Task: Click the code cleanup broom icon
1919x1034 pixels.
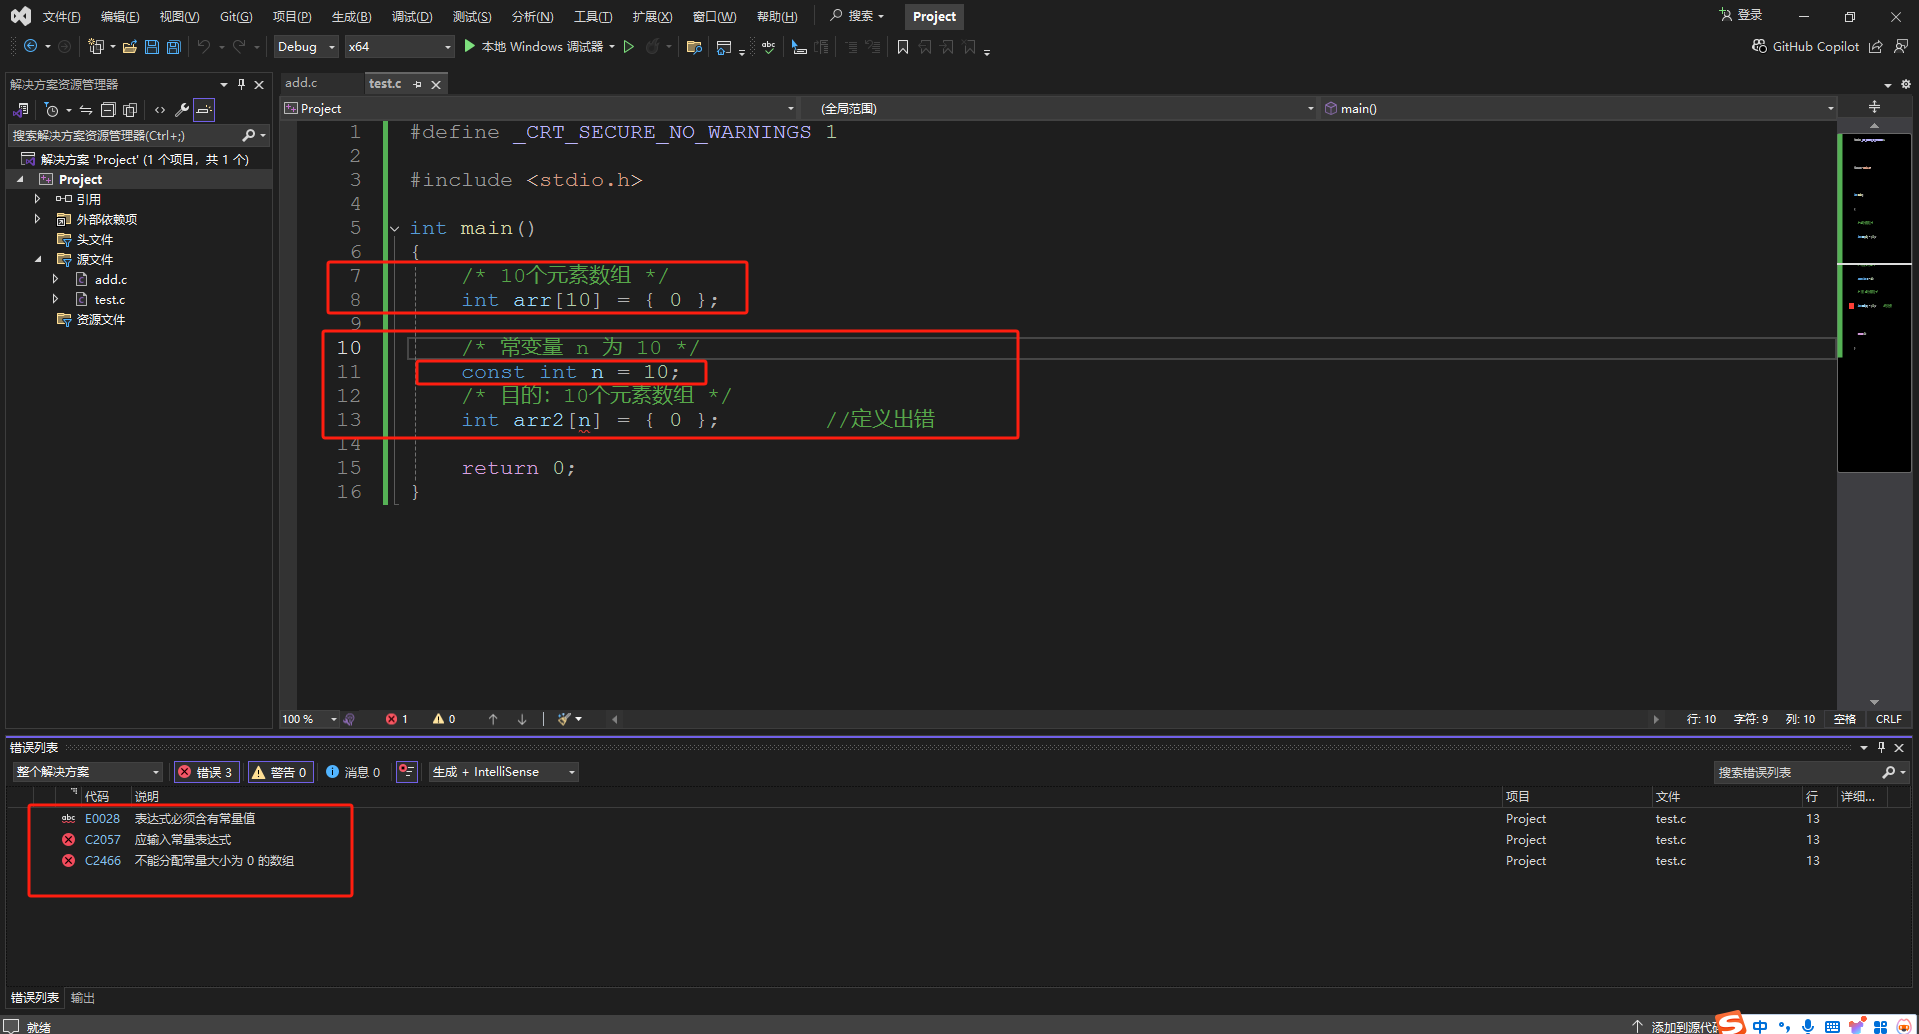Action: point(565,719)
